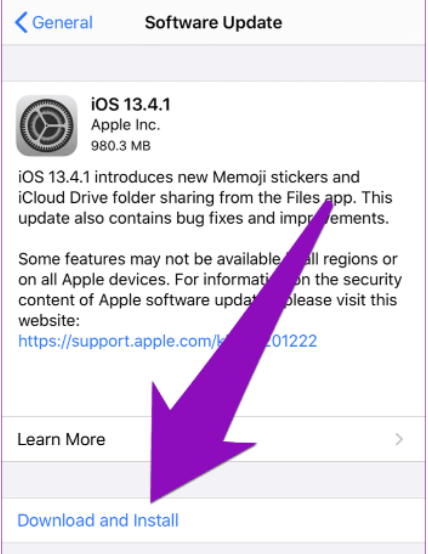The image size is (428, 554).
Task: Click gray separator below Learn More
Action: (x=213, y=479)
